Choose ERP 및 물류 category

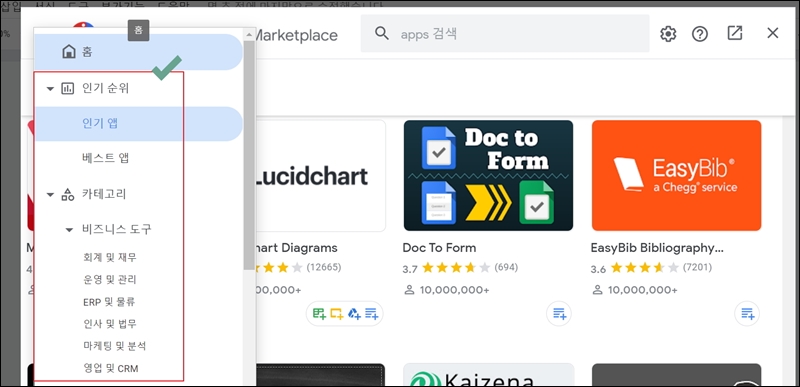pos(109,302)
